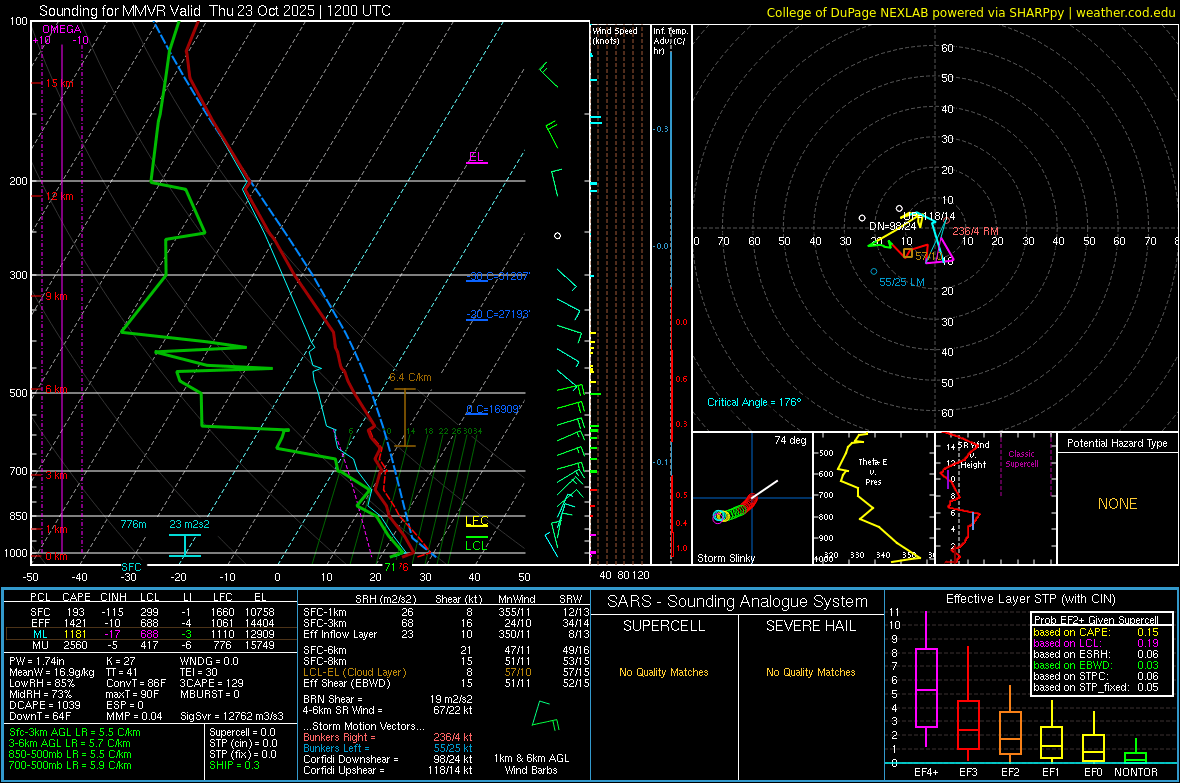
Task: Select the EFF parcel row
Action: coord(151,623)
